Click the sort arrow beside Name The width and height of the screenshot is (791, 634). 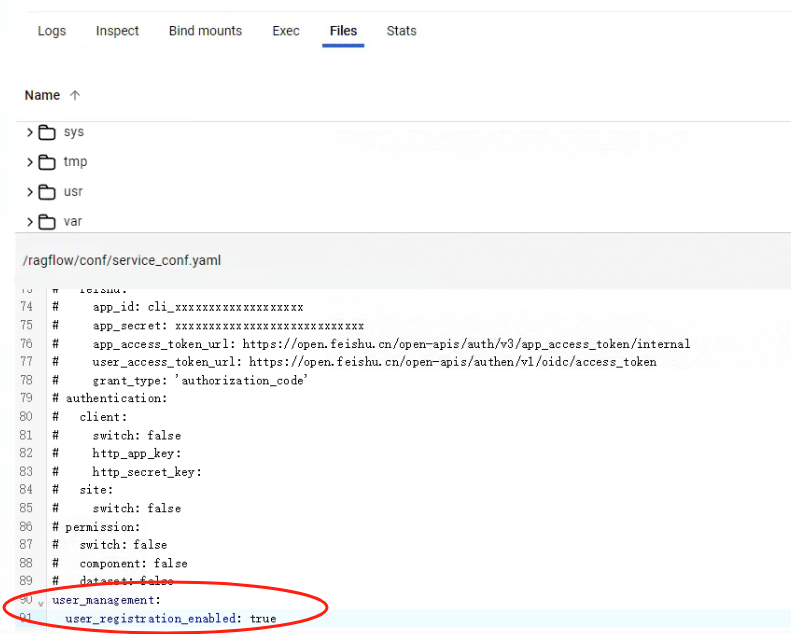point(75,96)
